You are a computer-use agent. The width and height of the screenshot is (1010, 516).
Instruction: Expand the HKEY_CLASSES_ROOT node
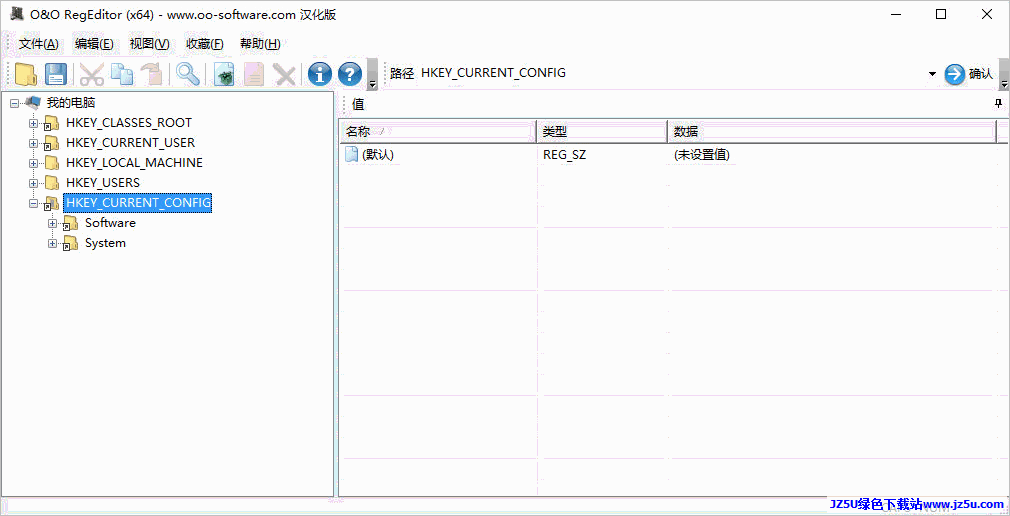pyautogui.click(x=33, y=123)
